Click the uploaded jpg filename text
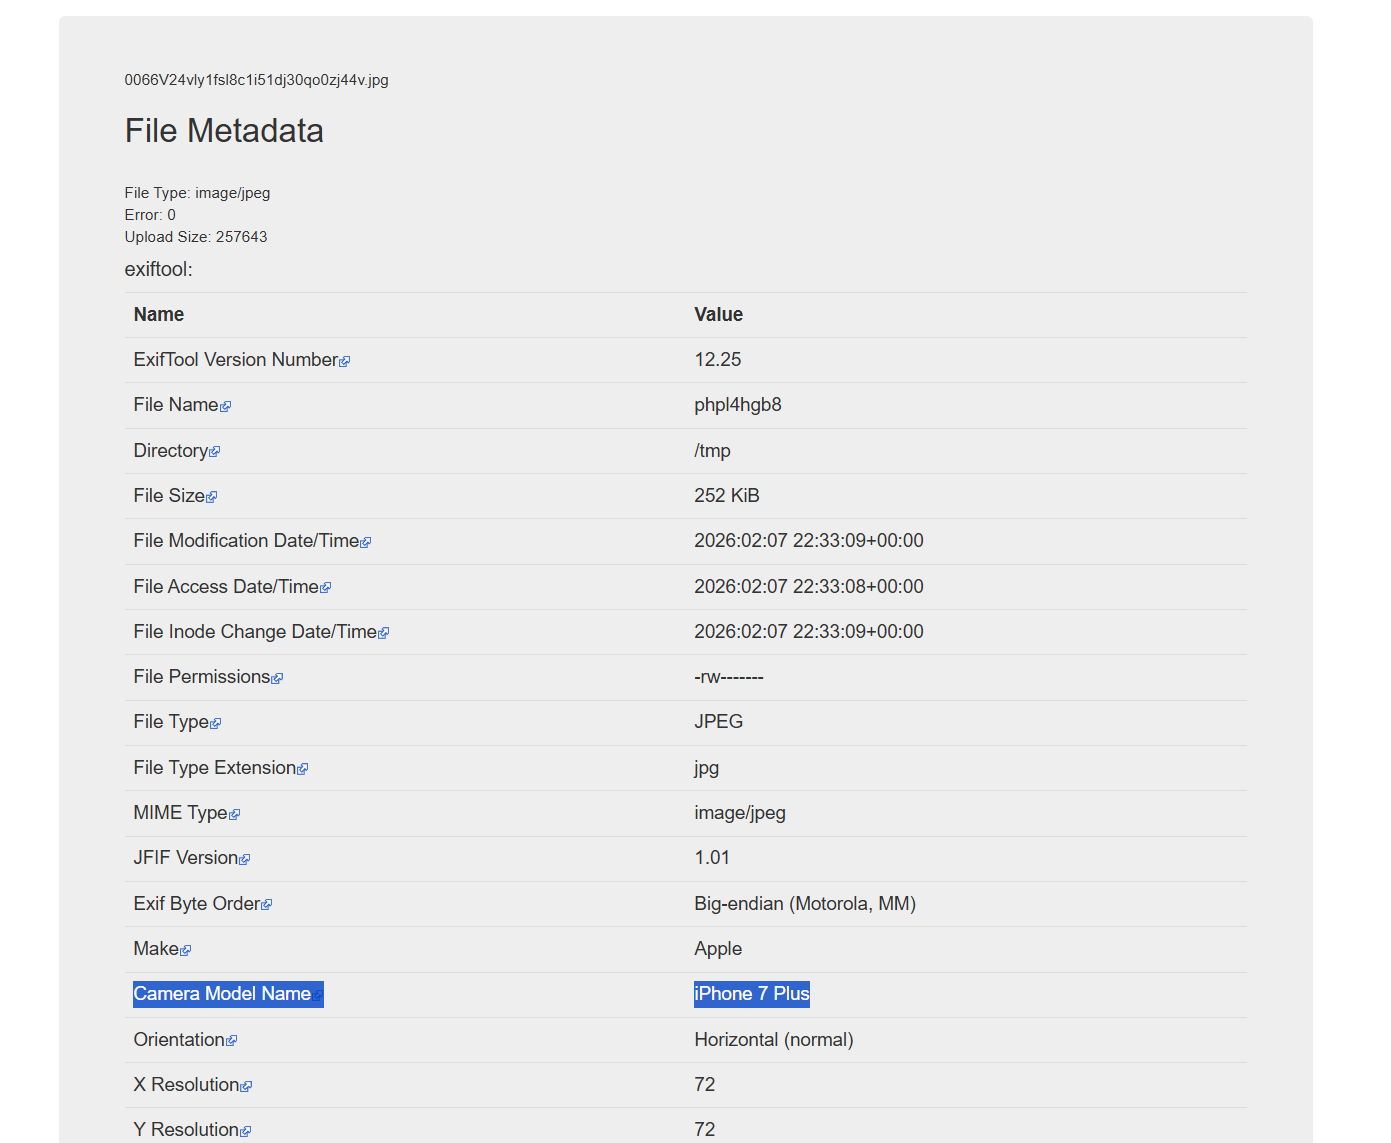Image resolution: width=1391 pixels, height=1143 pixels. 256,80
